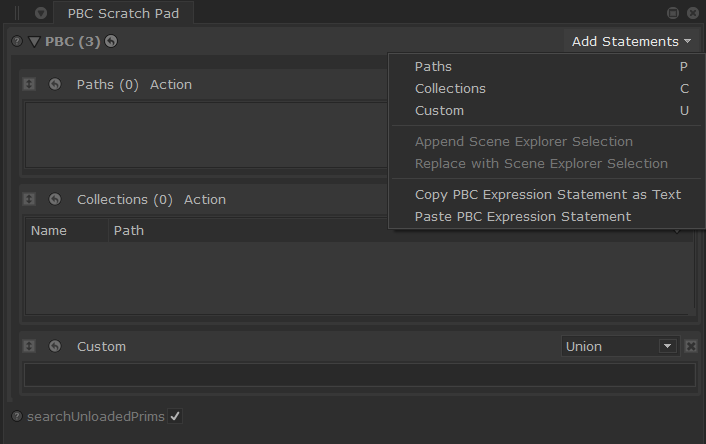706x444 pixels.
Task: Uncheck the searchUnloadedPrims checkbox
Action: click(x=175, y=416)
